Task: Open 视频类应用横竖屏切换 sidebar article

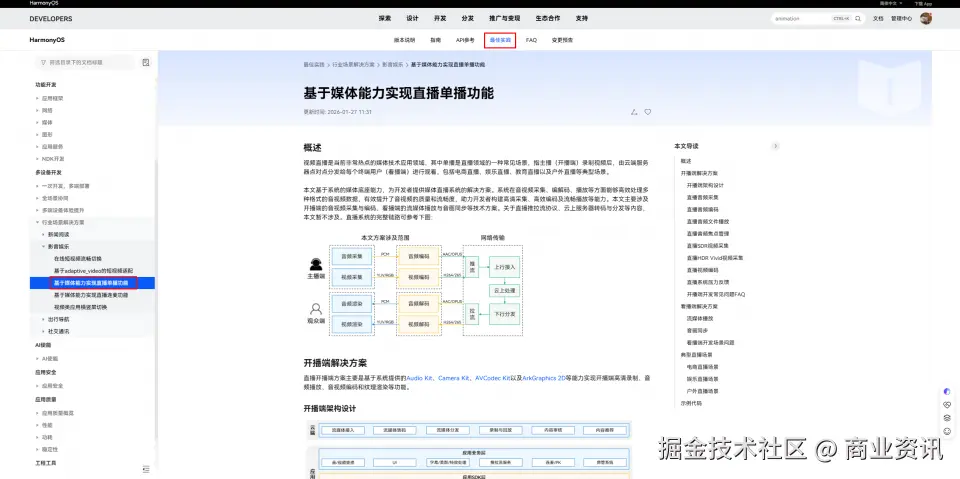Action: [80, 307]
